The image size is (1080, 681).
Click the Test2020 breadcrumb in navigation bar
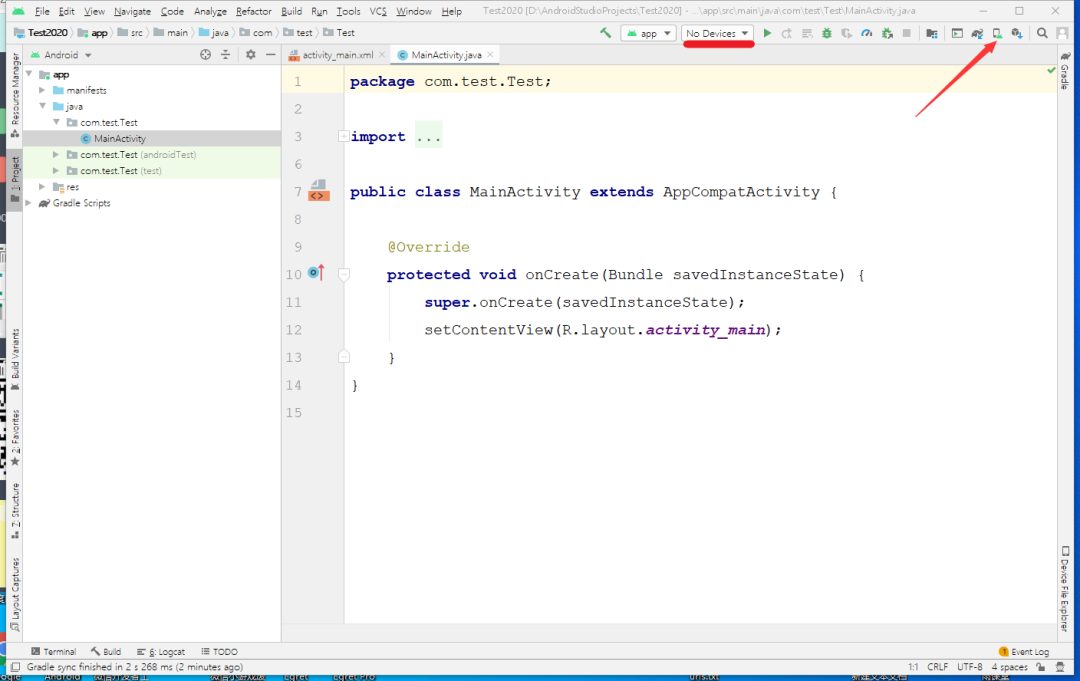(x=41, y=32)
